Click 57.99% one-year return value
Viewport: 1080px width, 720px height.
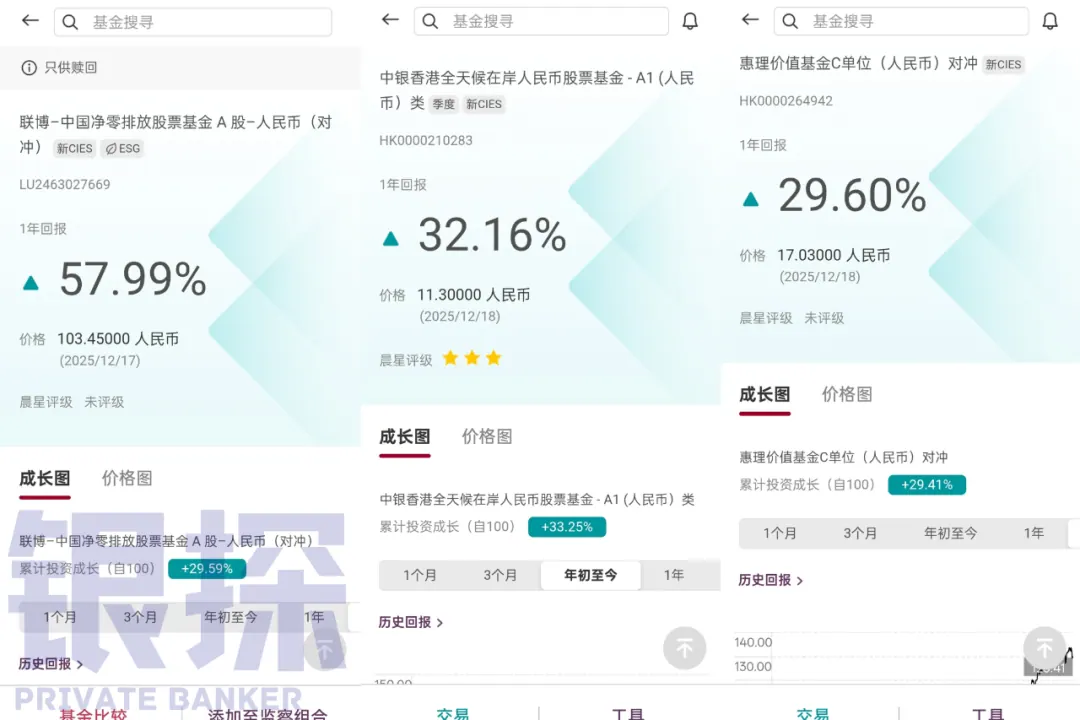[133, 279]
